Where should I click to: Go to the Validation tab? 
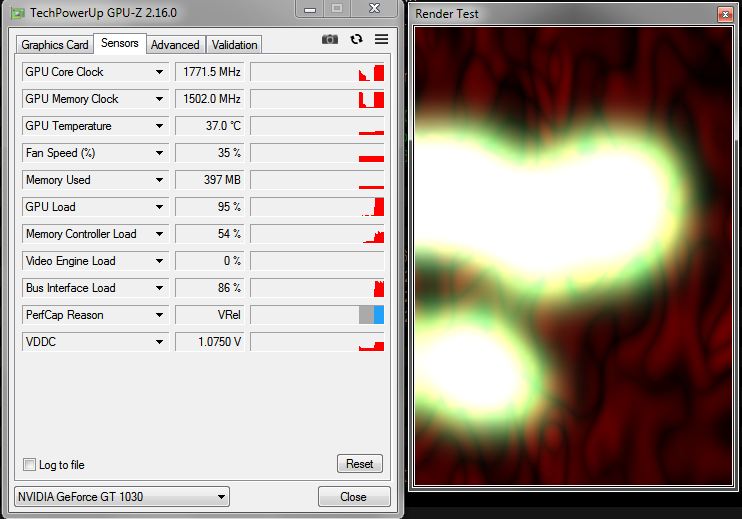click(x=234, y=45)
